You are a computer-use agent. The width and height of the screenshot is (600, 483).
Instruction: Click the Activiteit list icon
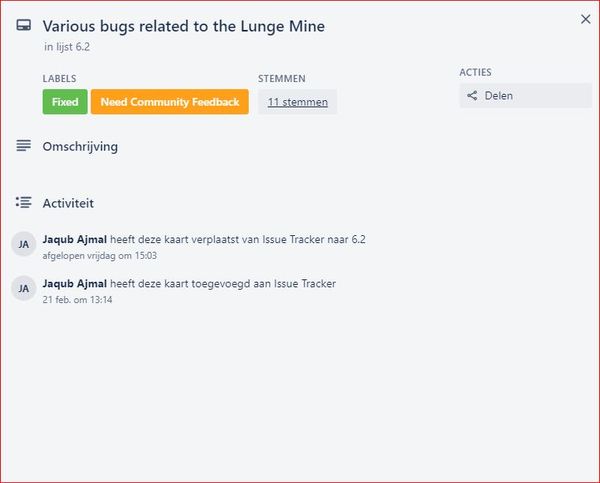click(x=23, y=202)
